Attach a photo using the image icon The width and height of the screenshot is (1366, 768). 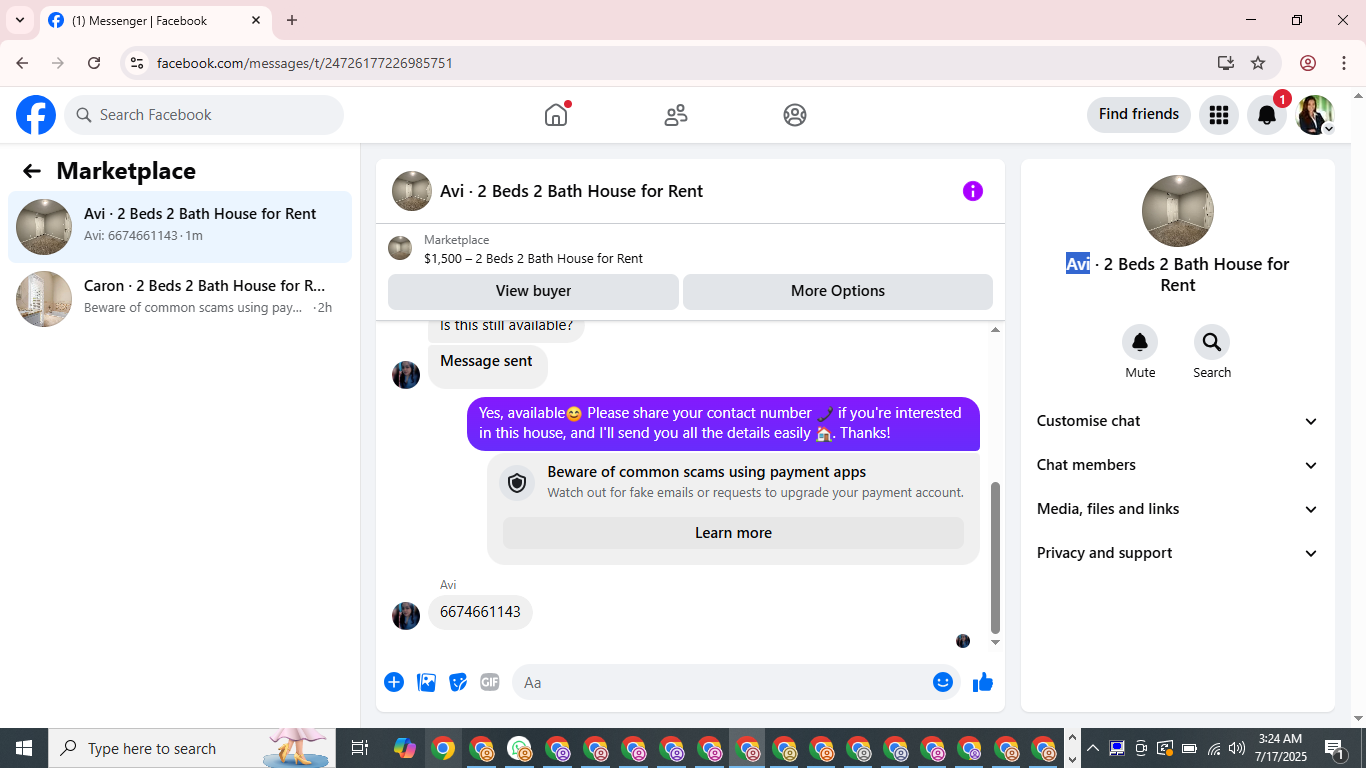tap(426, 682)
